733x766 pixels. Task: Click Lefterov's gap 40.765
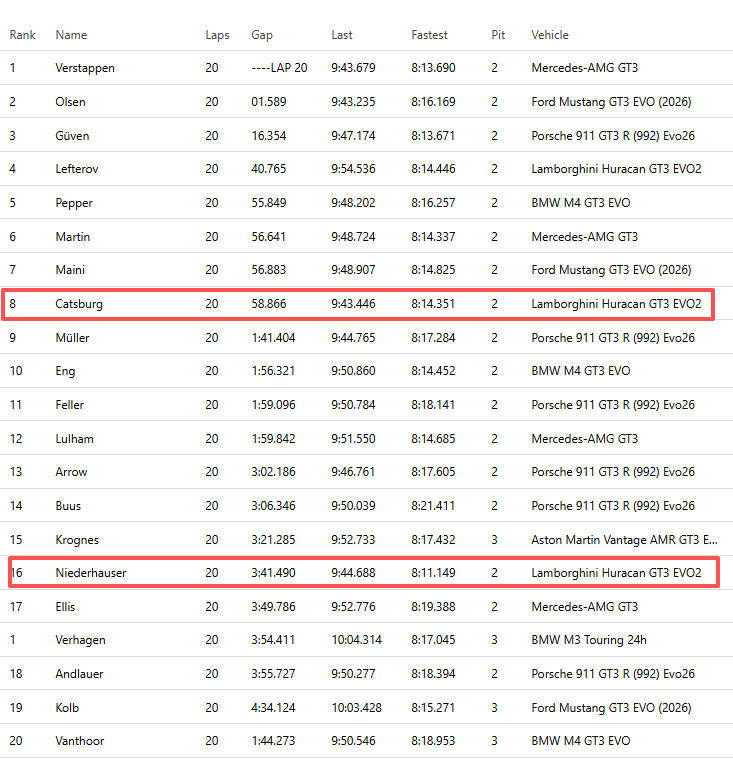(269, 169)
